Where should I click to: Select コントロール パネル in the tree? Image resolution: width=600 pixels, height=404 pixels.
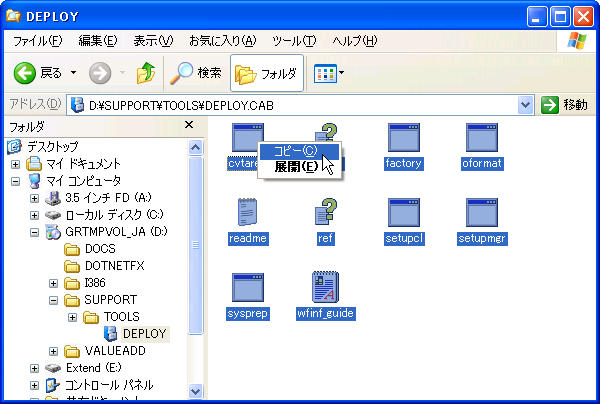point(109,385)
